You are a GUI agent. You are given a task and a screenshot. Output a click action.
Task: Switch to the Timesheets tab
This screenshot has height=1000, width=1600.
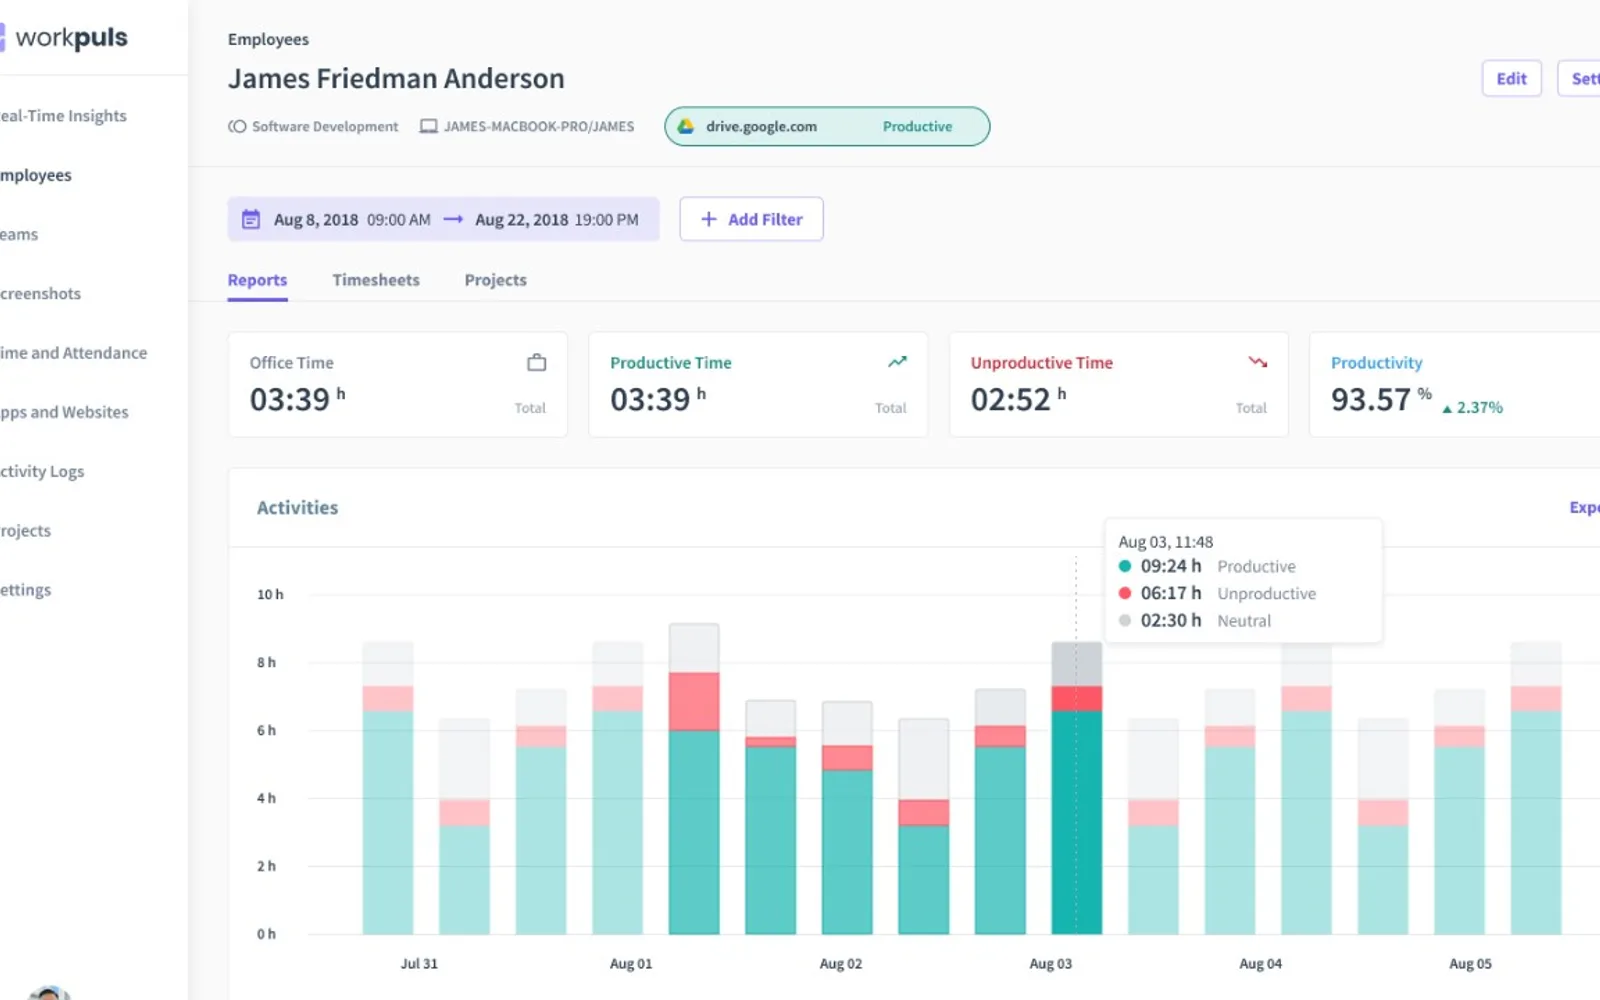coord(376,280)
